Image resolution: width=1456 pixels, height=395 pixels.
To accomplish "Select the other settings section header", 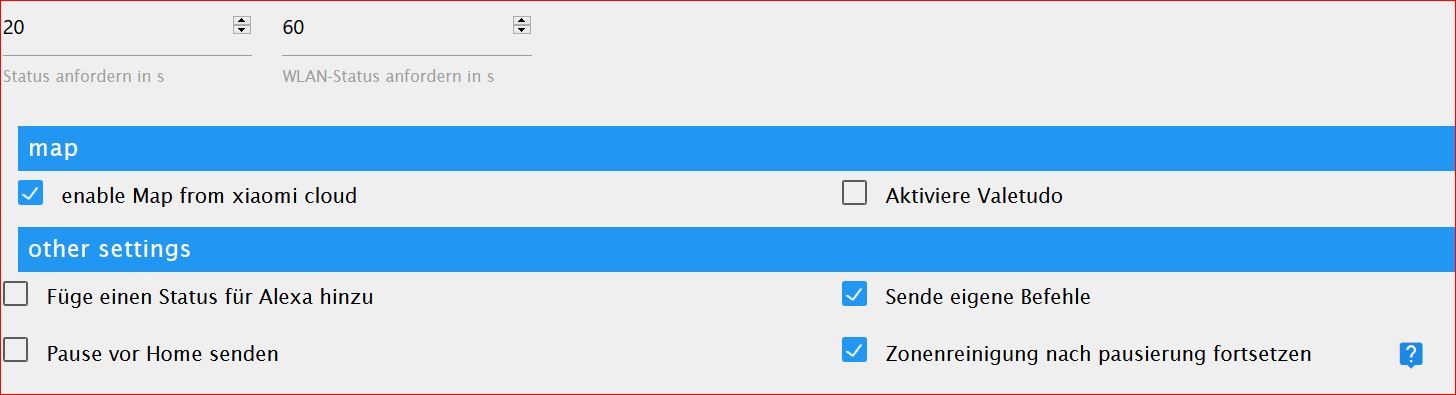I will click(x=737, y=249).
